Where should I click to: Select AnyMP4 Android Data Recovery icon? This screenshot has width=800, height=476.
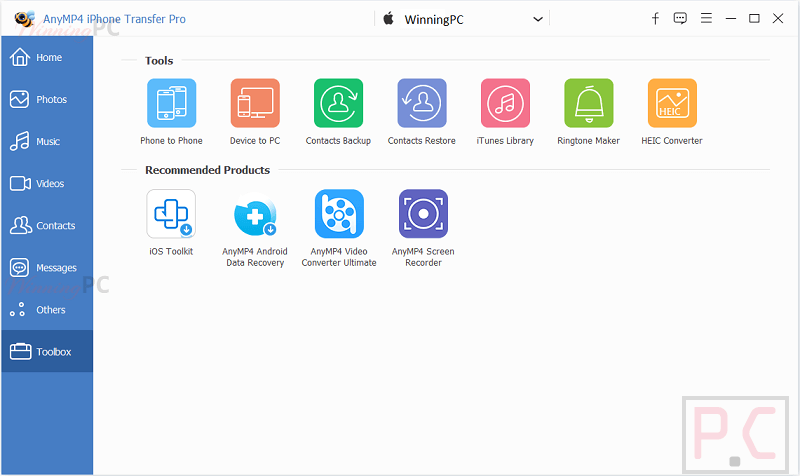[x=255, y=214]
